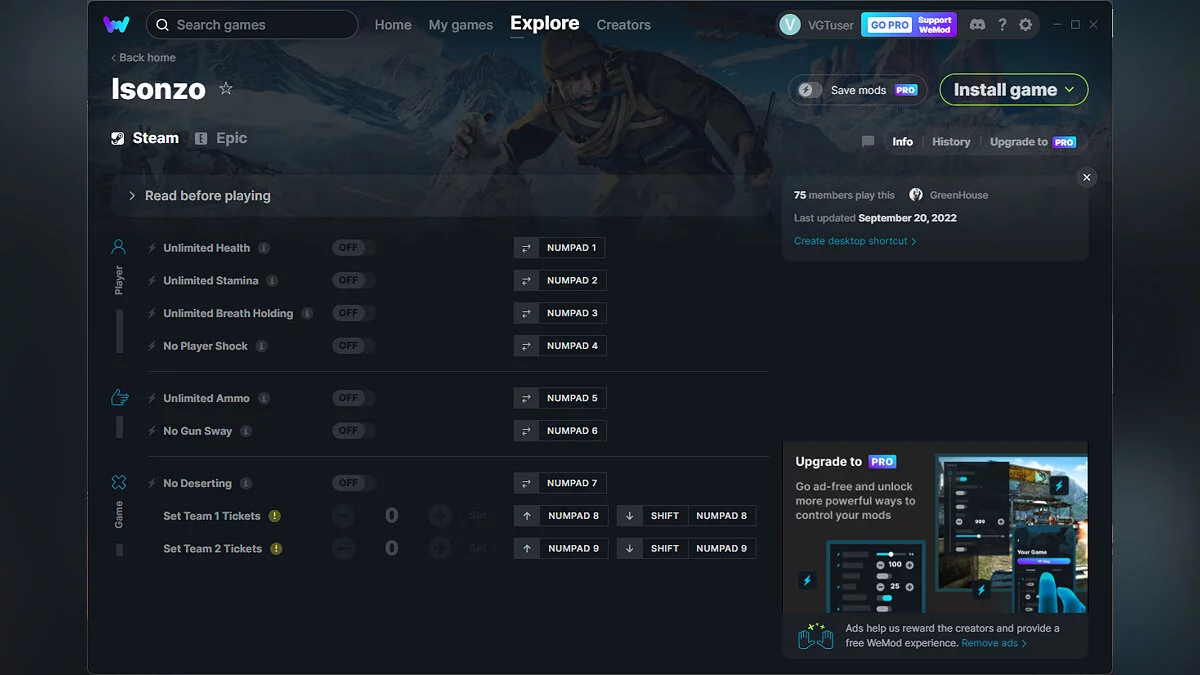The image size is (1200, 675).
Task: Go to the Creators tab
Action: [624, 25]
